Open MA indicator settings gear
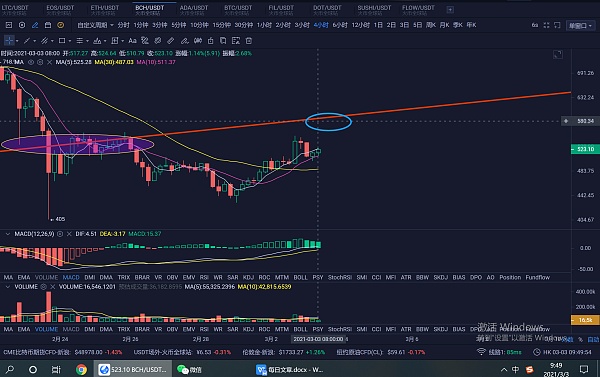 click(40, 62)
